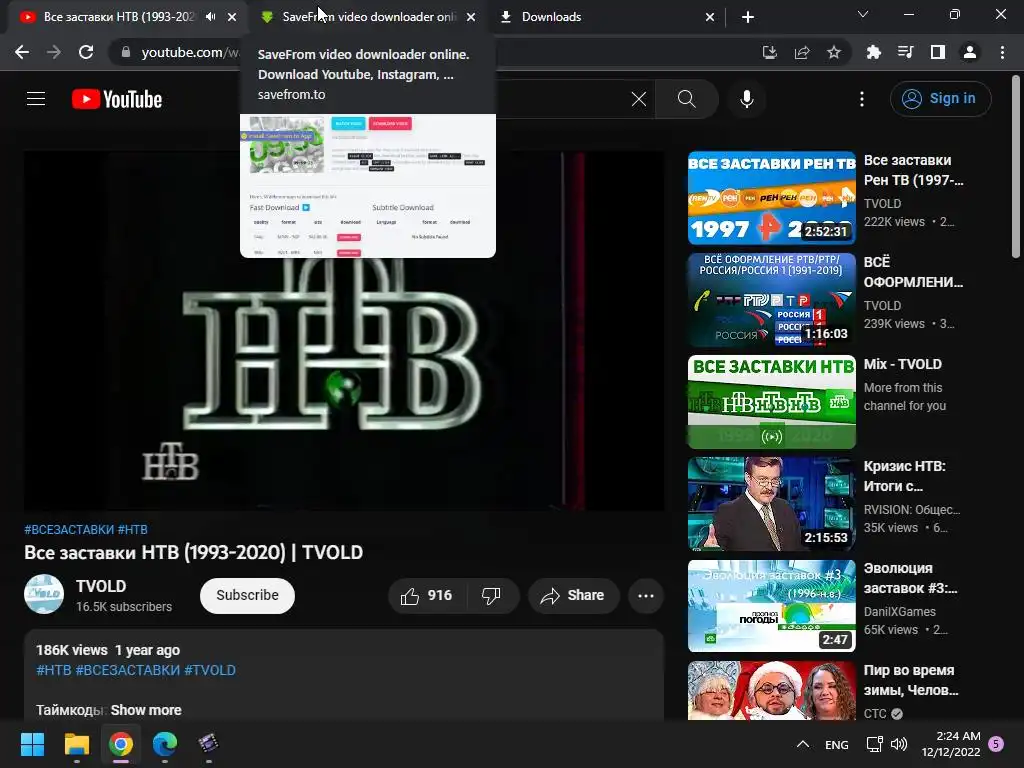Screen dimensions: 1024x768
Task: Open the volume tray icon
Action: pyautogui.click(x=899, y=744)
